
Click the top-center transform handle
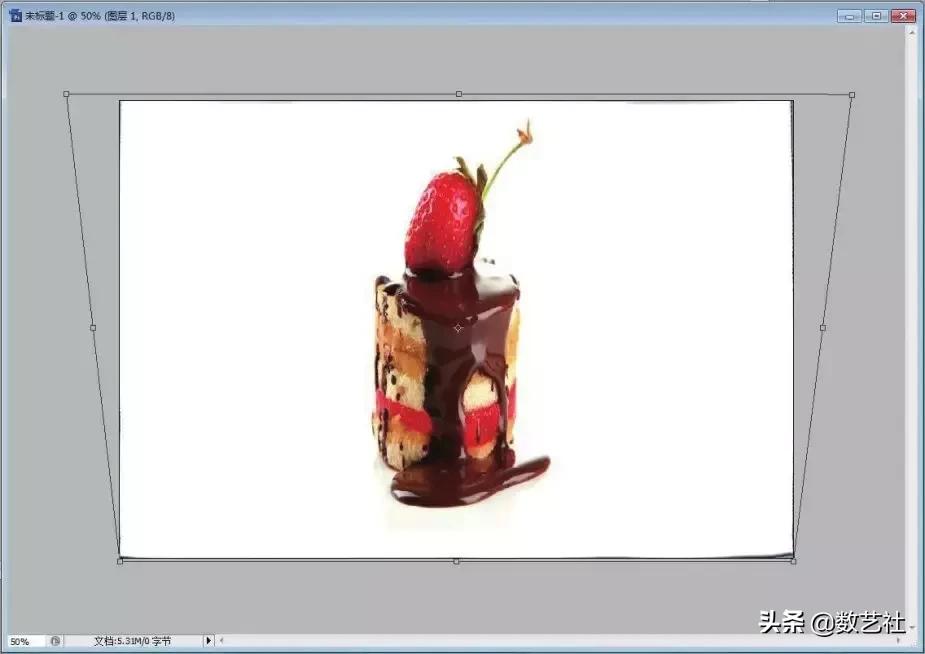[x=459, y=94]
